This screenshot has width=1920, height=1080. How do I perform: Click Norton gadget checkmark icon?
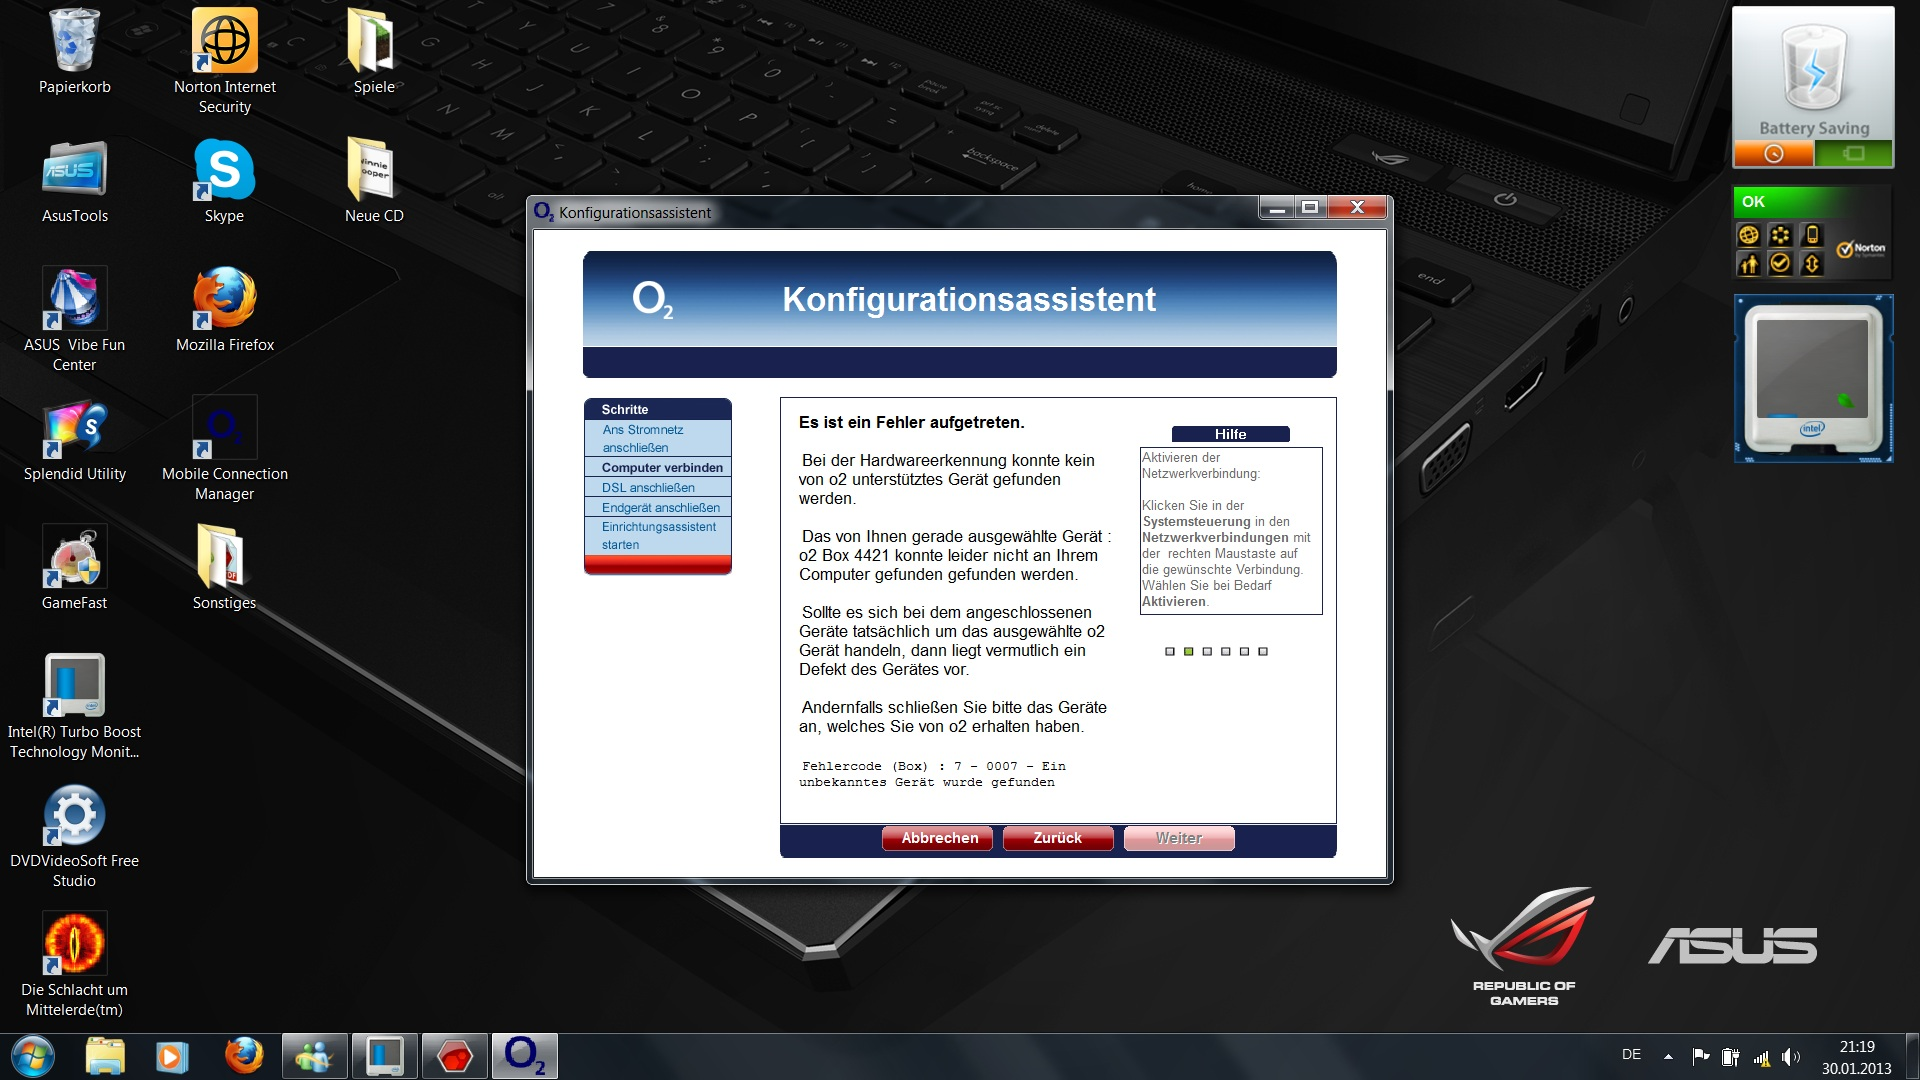point(1780,263)
